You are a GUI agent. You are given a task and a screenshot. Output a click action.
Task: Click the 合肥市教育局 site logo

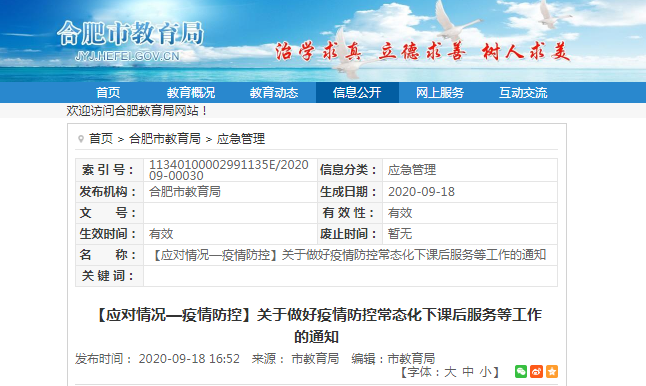(x=130, y=33)
